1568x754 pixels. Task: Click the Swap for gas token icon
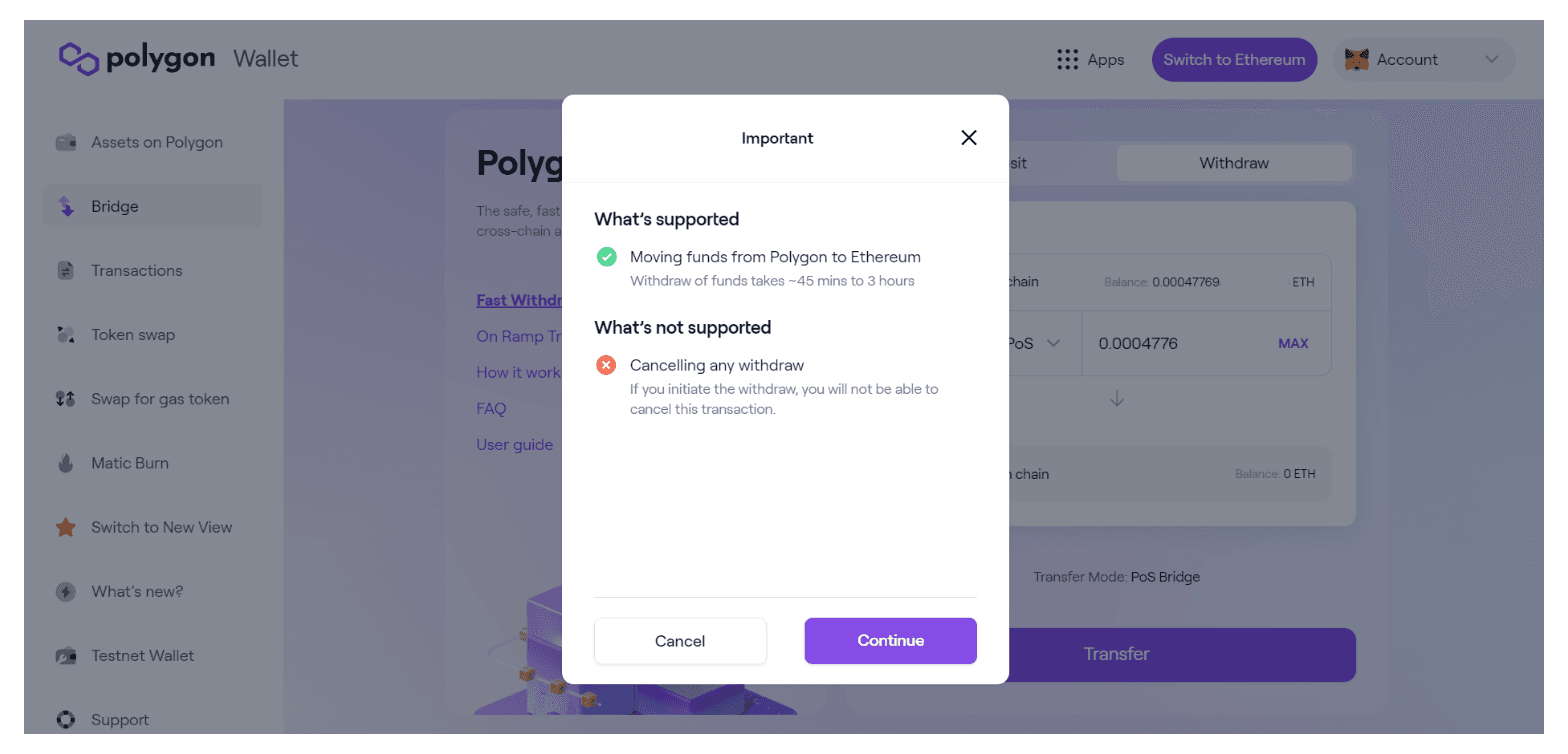pyautogui.click(x=66, y=399)
